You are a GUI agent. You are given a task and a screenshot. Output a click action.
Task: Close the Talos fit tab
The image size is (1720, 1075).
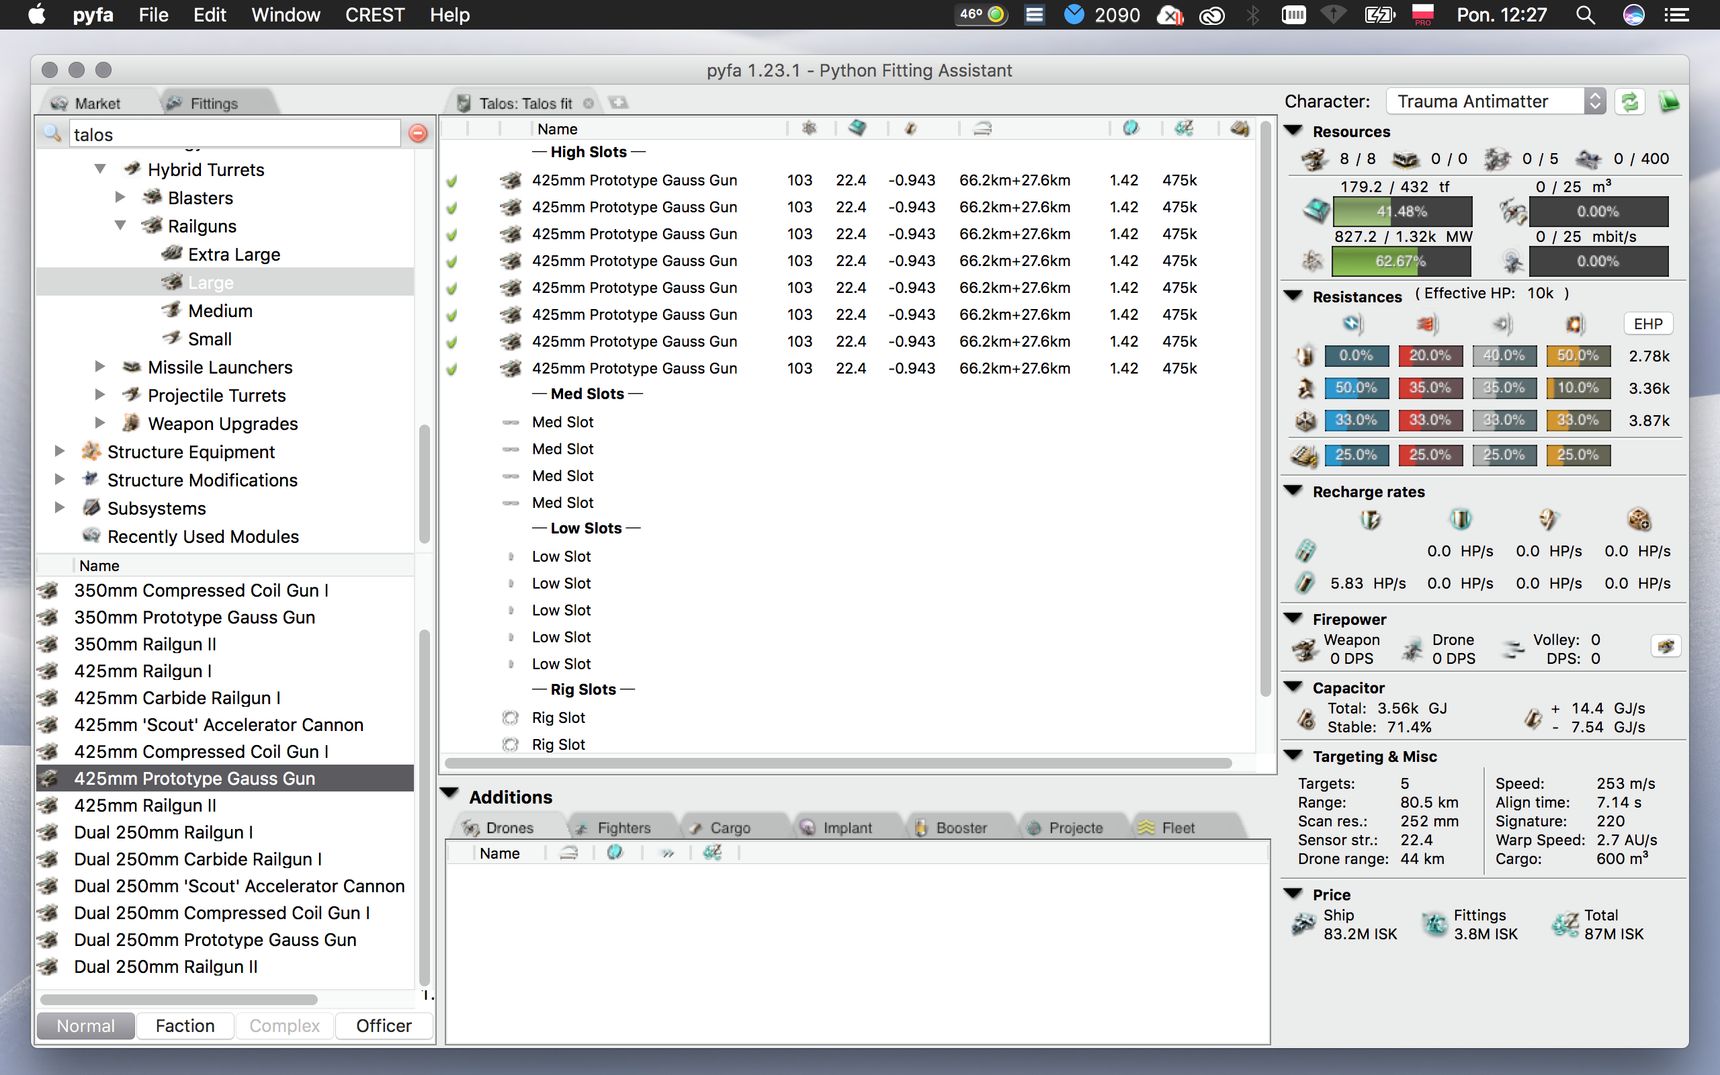click(x=588, y=103)
